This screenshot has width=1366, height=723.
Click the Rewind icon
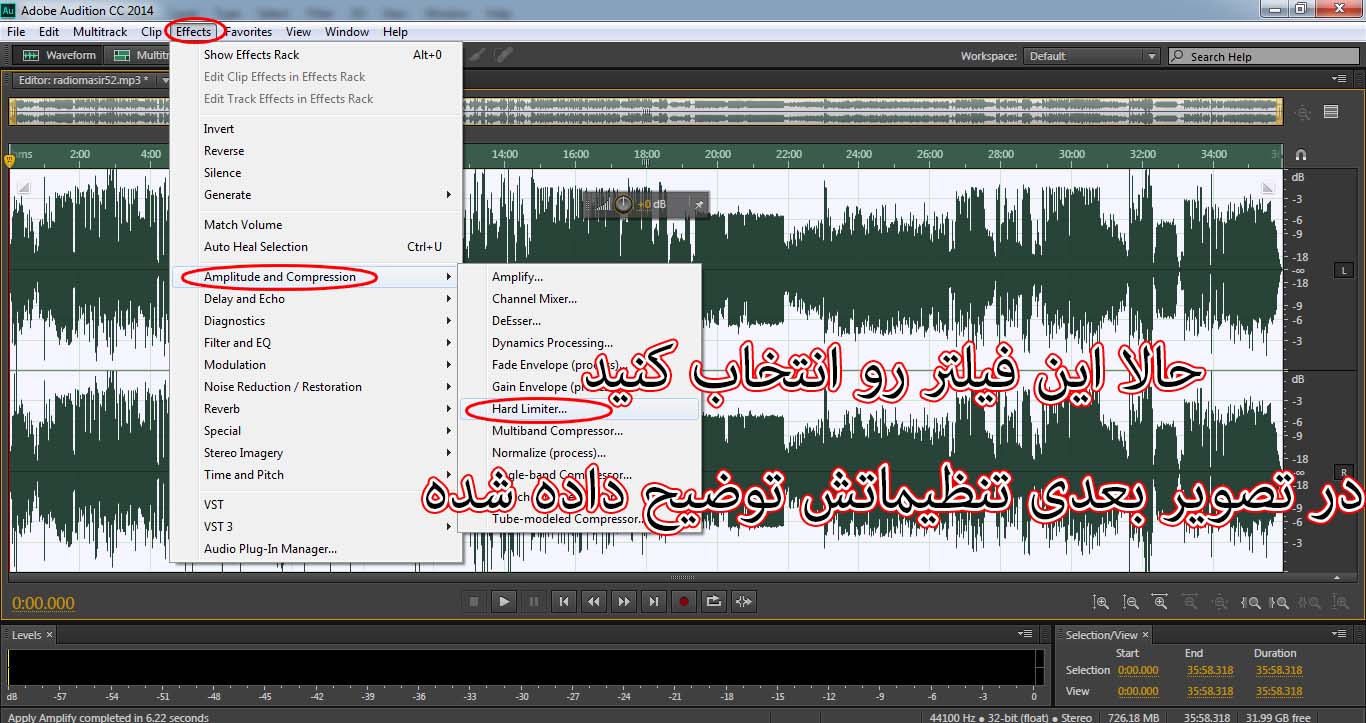(594, 601)
